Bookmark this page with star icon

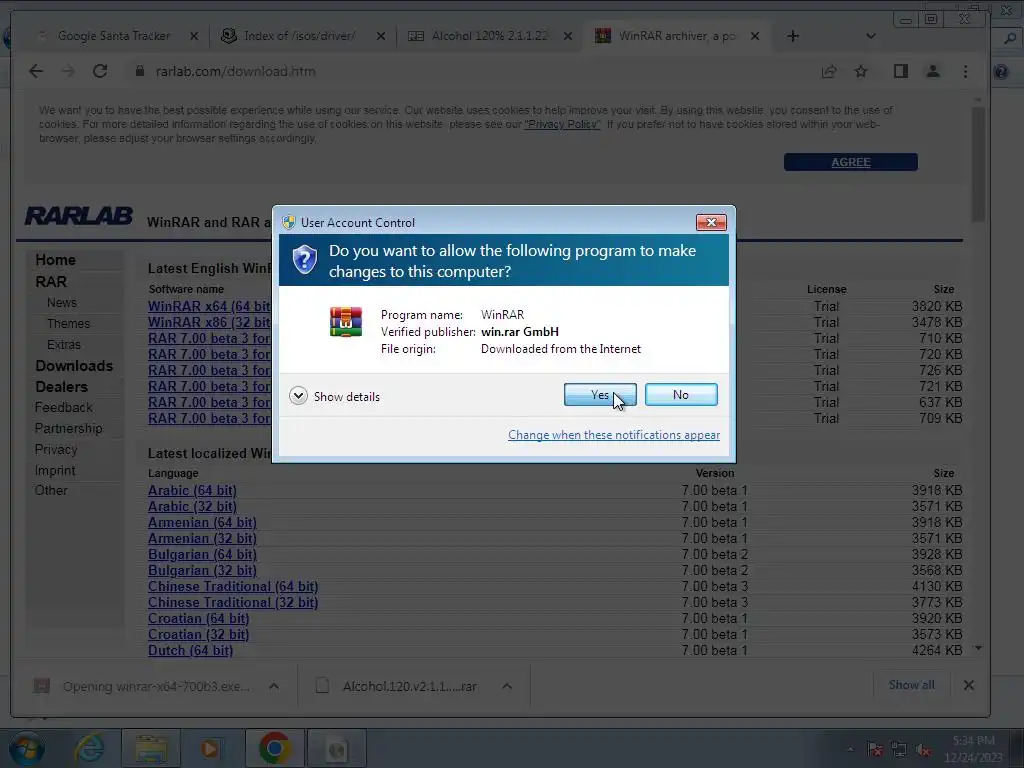(x=861, y=71)
